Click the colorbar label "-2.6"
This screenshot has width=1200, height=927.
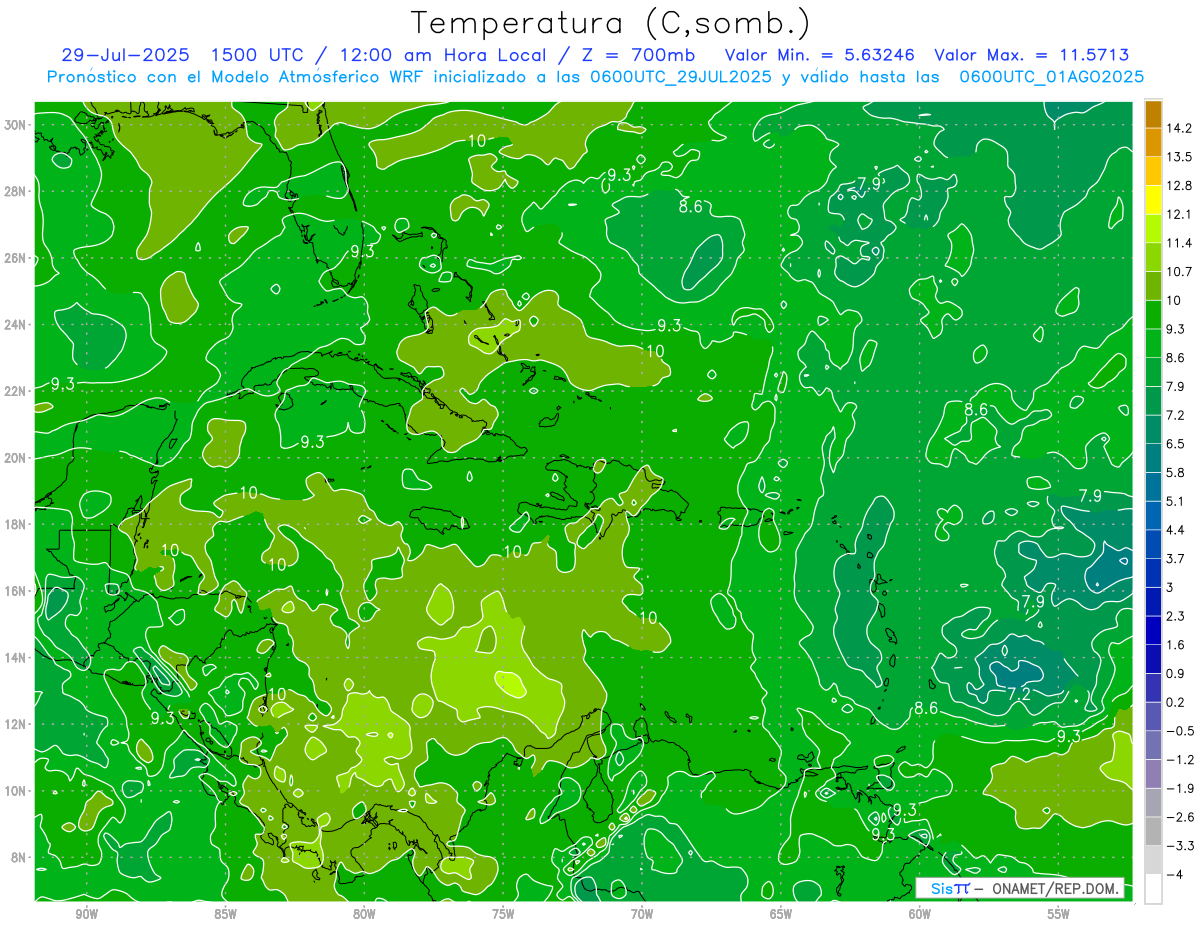1178,817
